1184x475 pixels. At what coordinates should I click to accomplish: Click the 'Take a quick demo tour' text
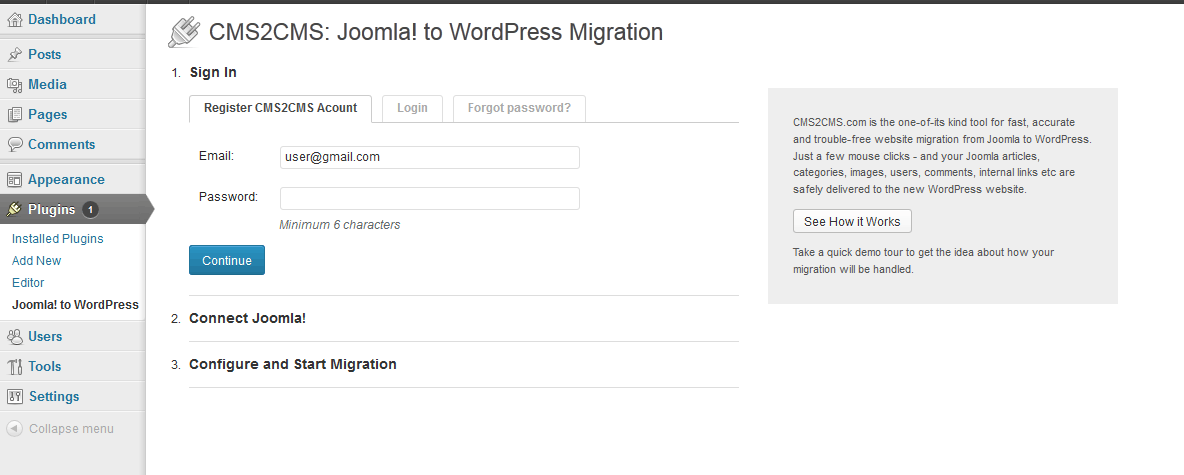pyautogui.click(x=923, y=261)
